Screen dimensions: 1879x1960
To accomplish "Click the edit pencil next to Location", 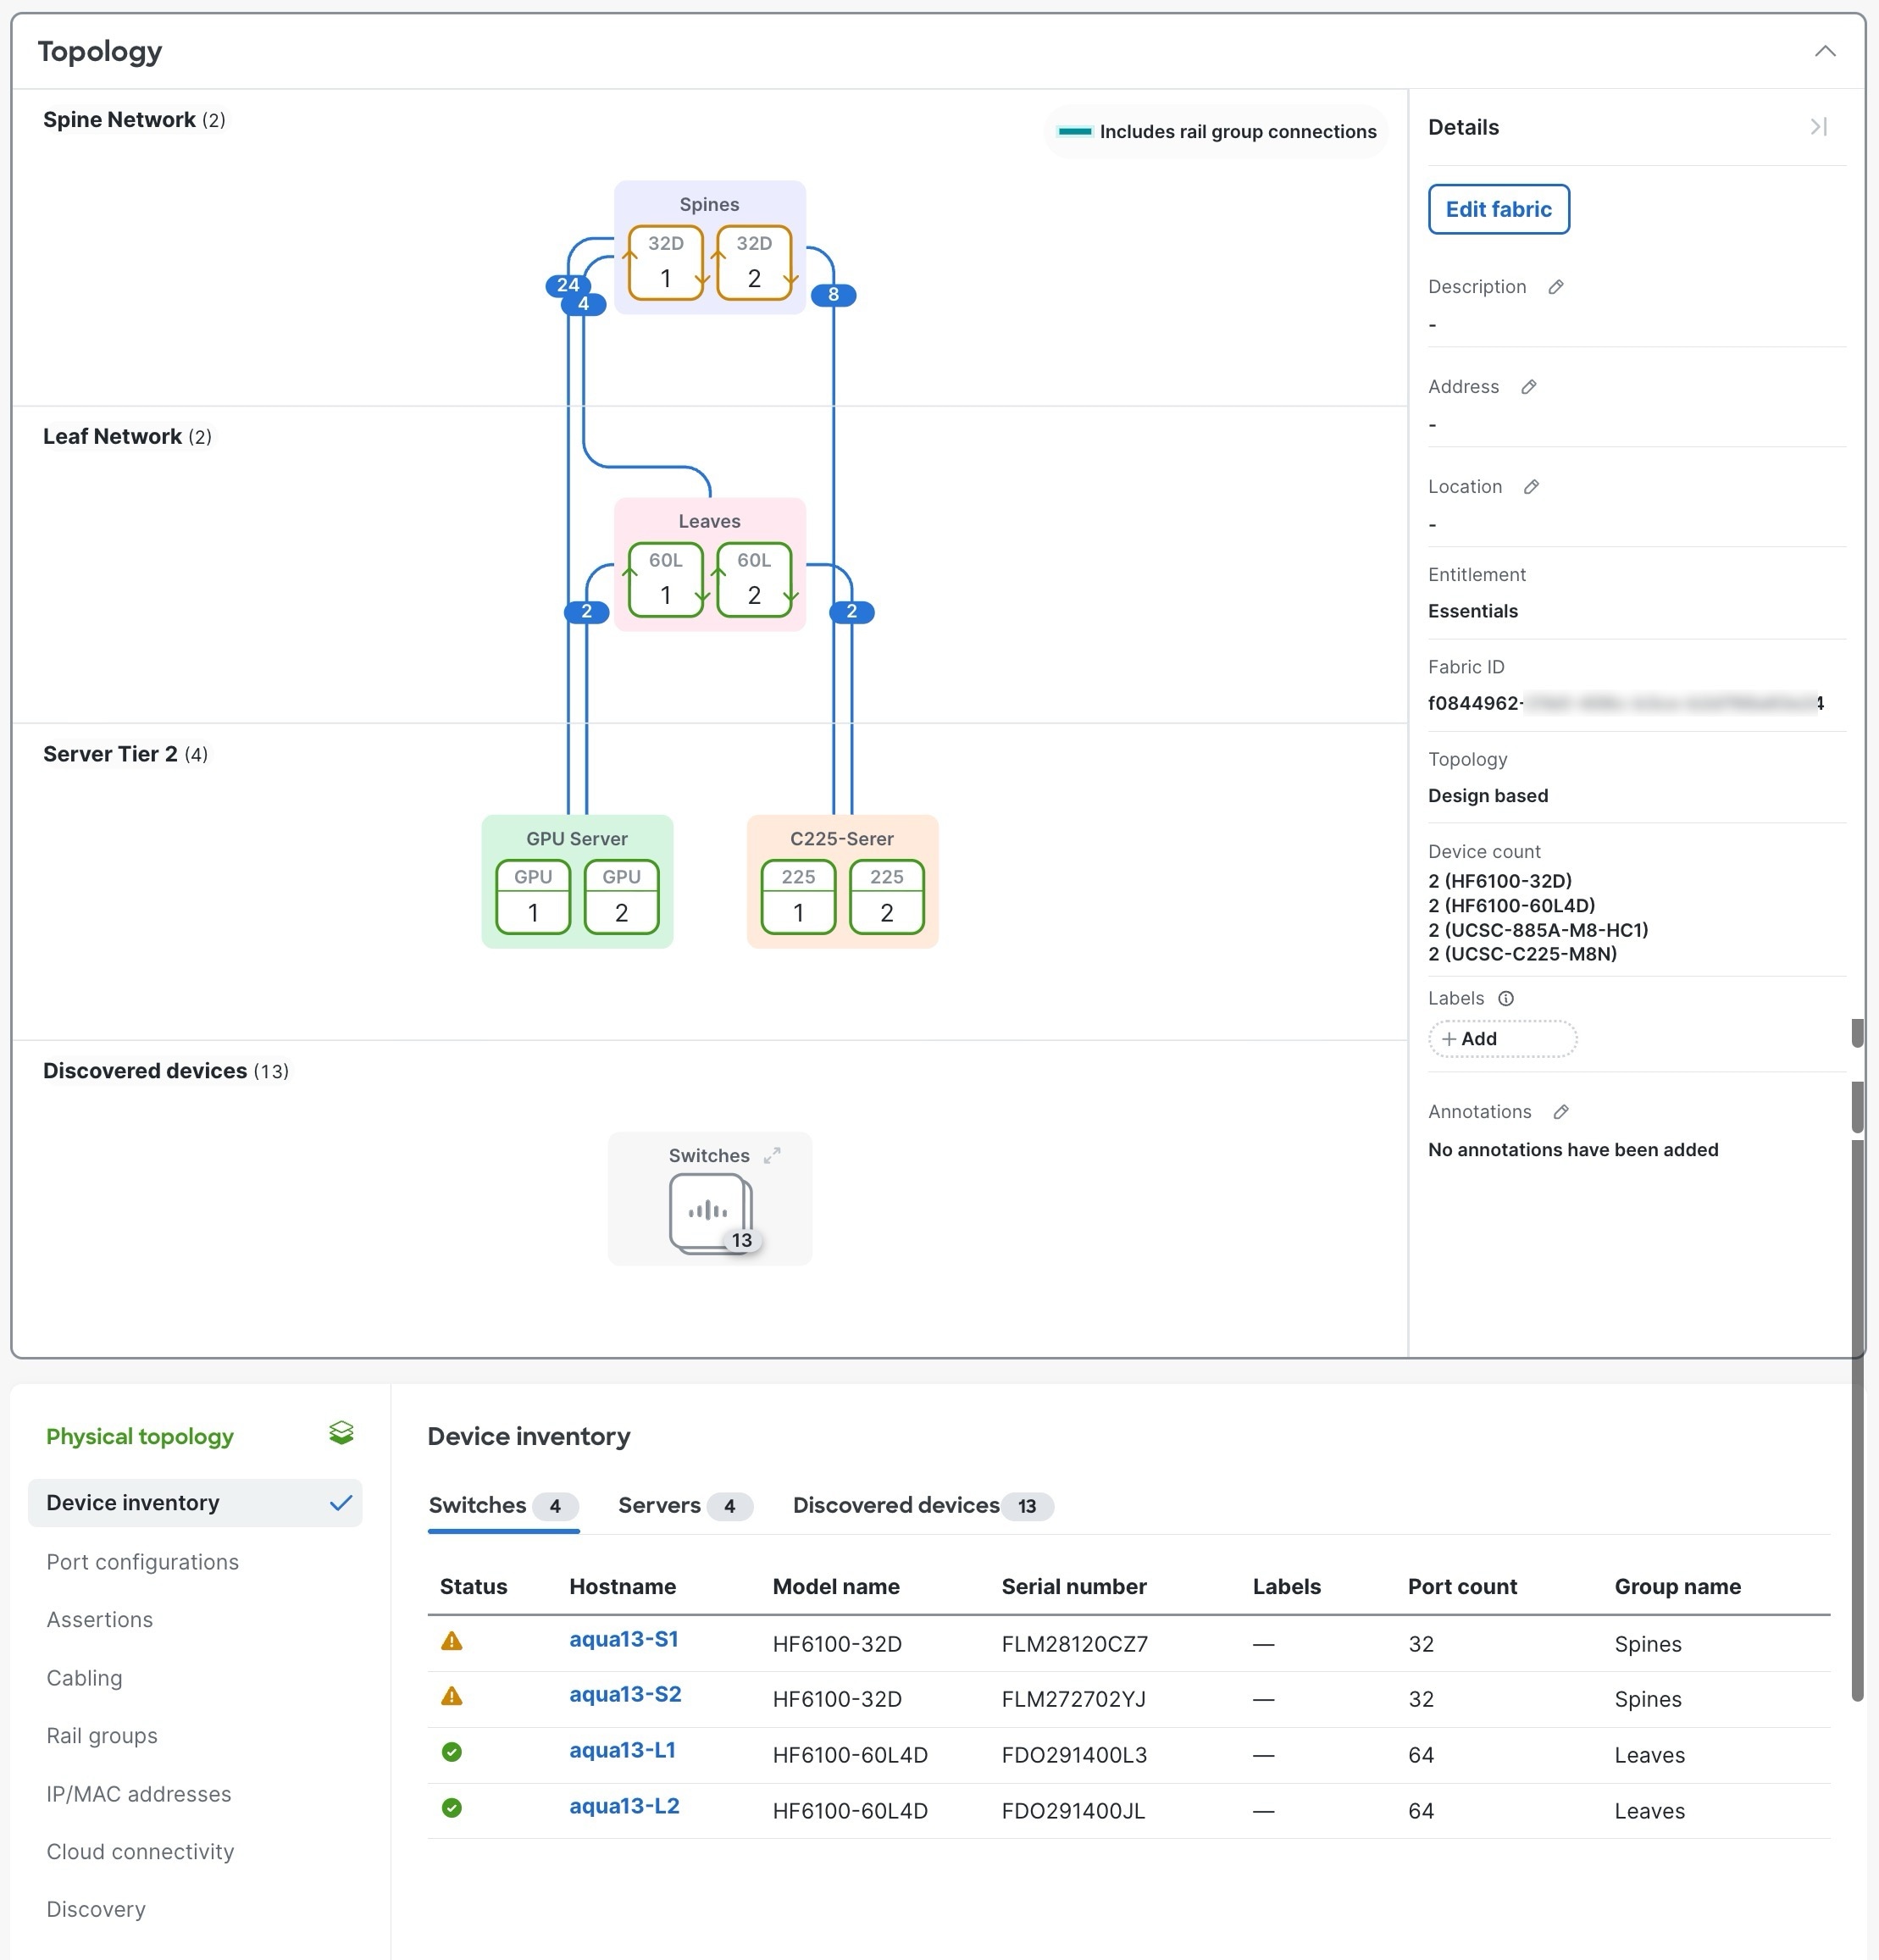I will pos(1530,487).
